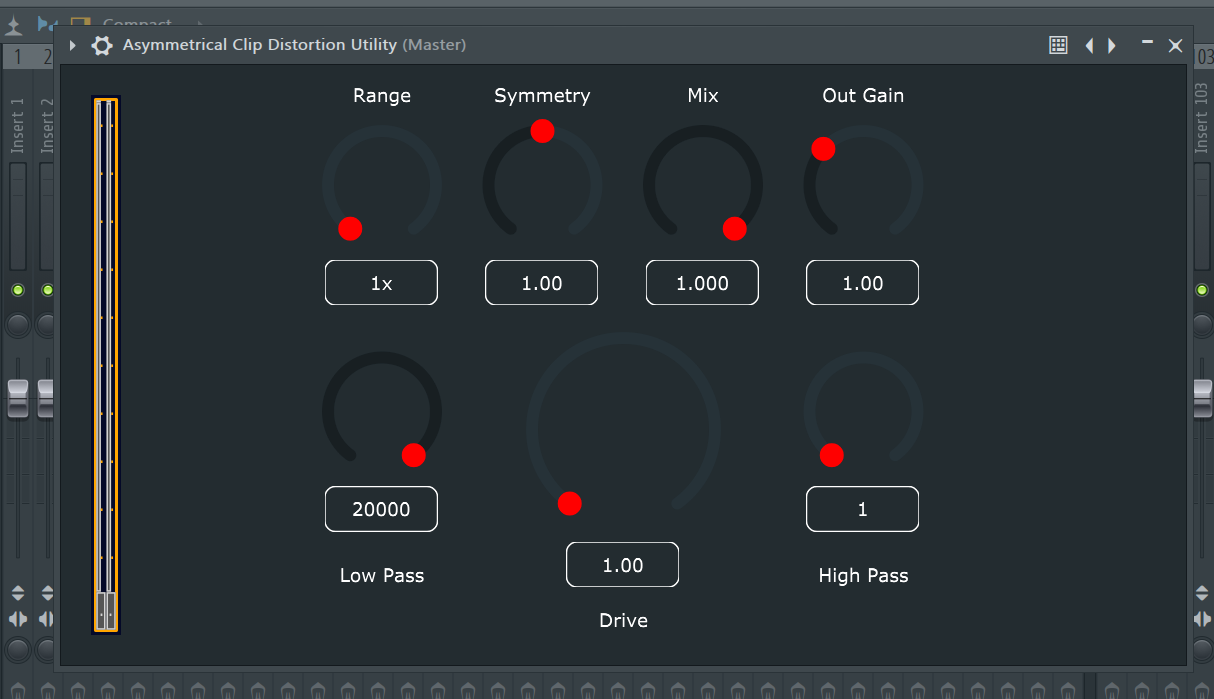This screenshot has width=1214, height=699.
Task: Click the High Pass label
Action: 863,575
